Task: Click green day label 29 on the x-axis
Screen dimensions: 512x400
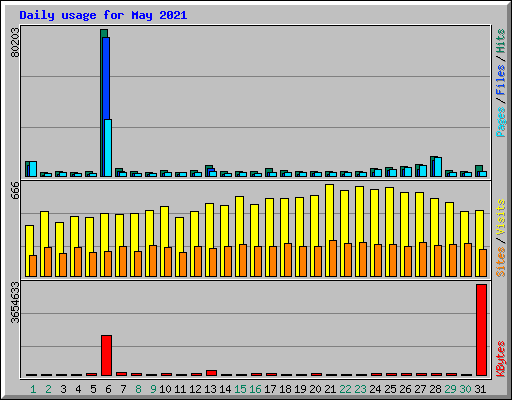Action: pyautogui.click(x=450, y=389)
